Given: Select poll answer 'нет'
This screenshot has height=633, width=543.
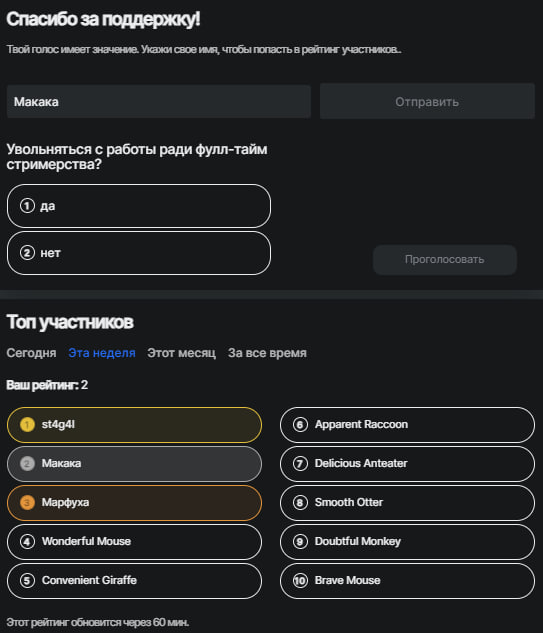Looking at the screenshot, I should click(x=138, y=253).
